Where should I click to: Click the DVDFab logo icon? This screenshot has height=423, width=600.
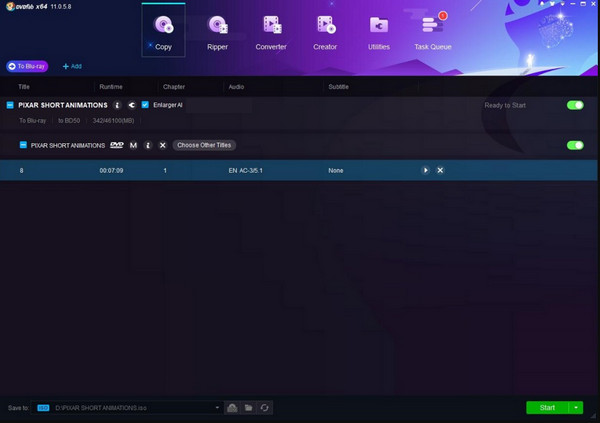tap(10, 6)
